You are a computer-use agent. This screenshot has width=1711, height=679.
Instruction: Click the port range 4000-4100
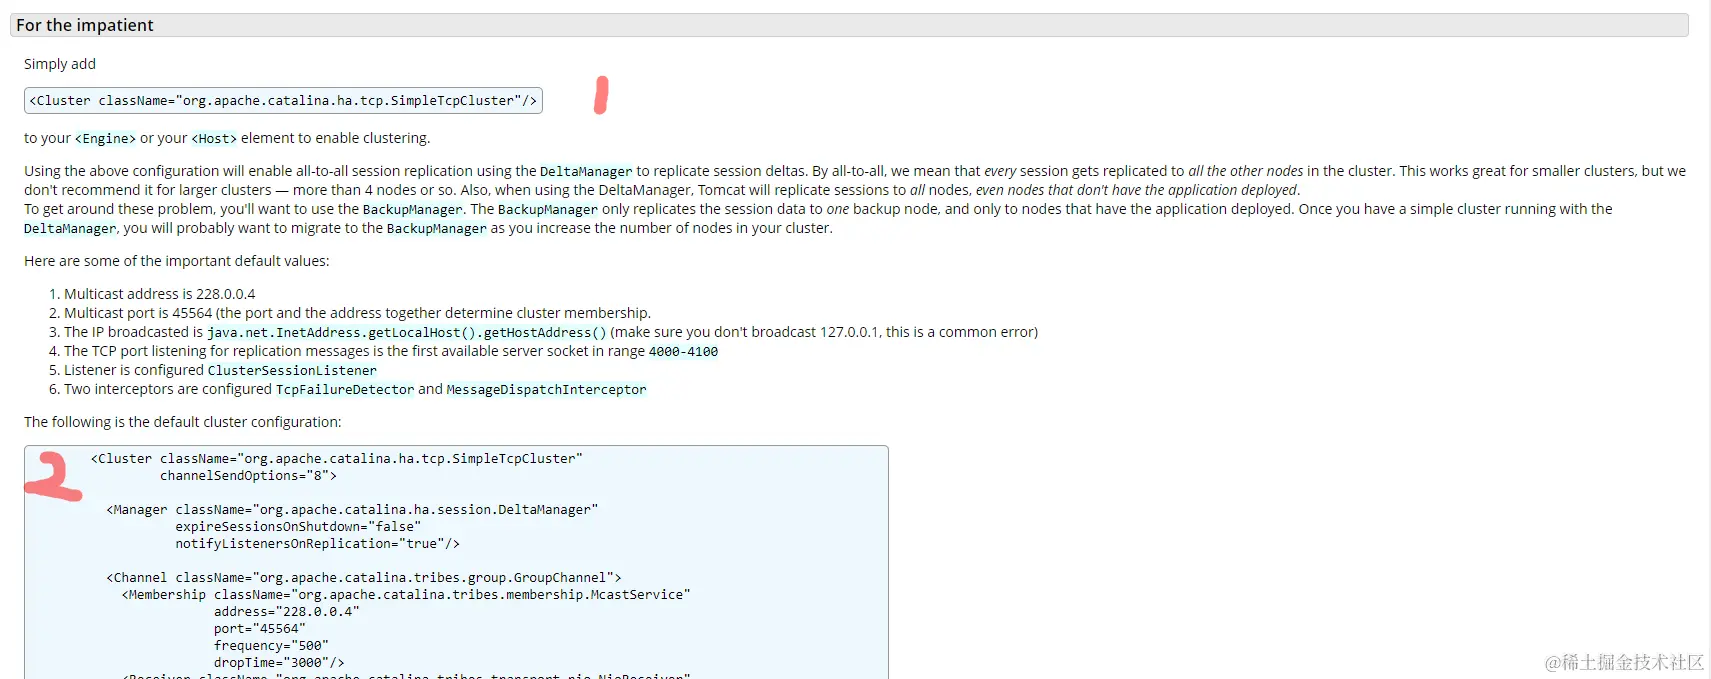pos(683,352)
